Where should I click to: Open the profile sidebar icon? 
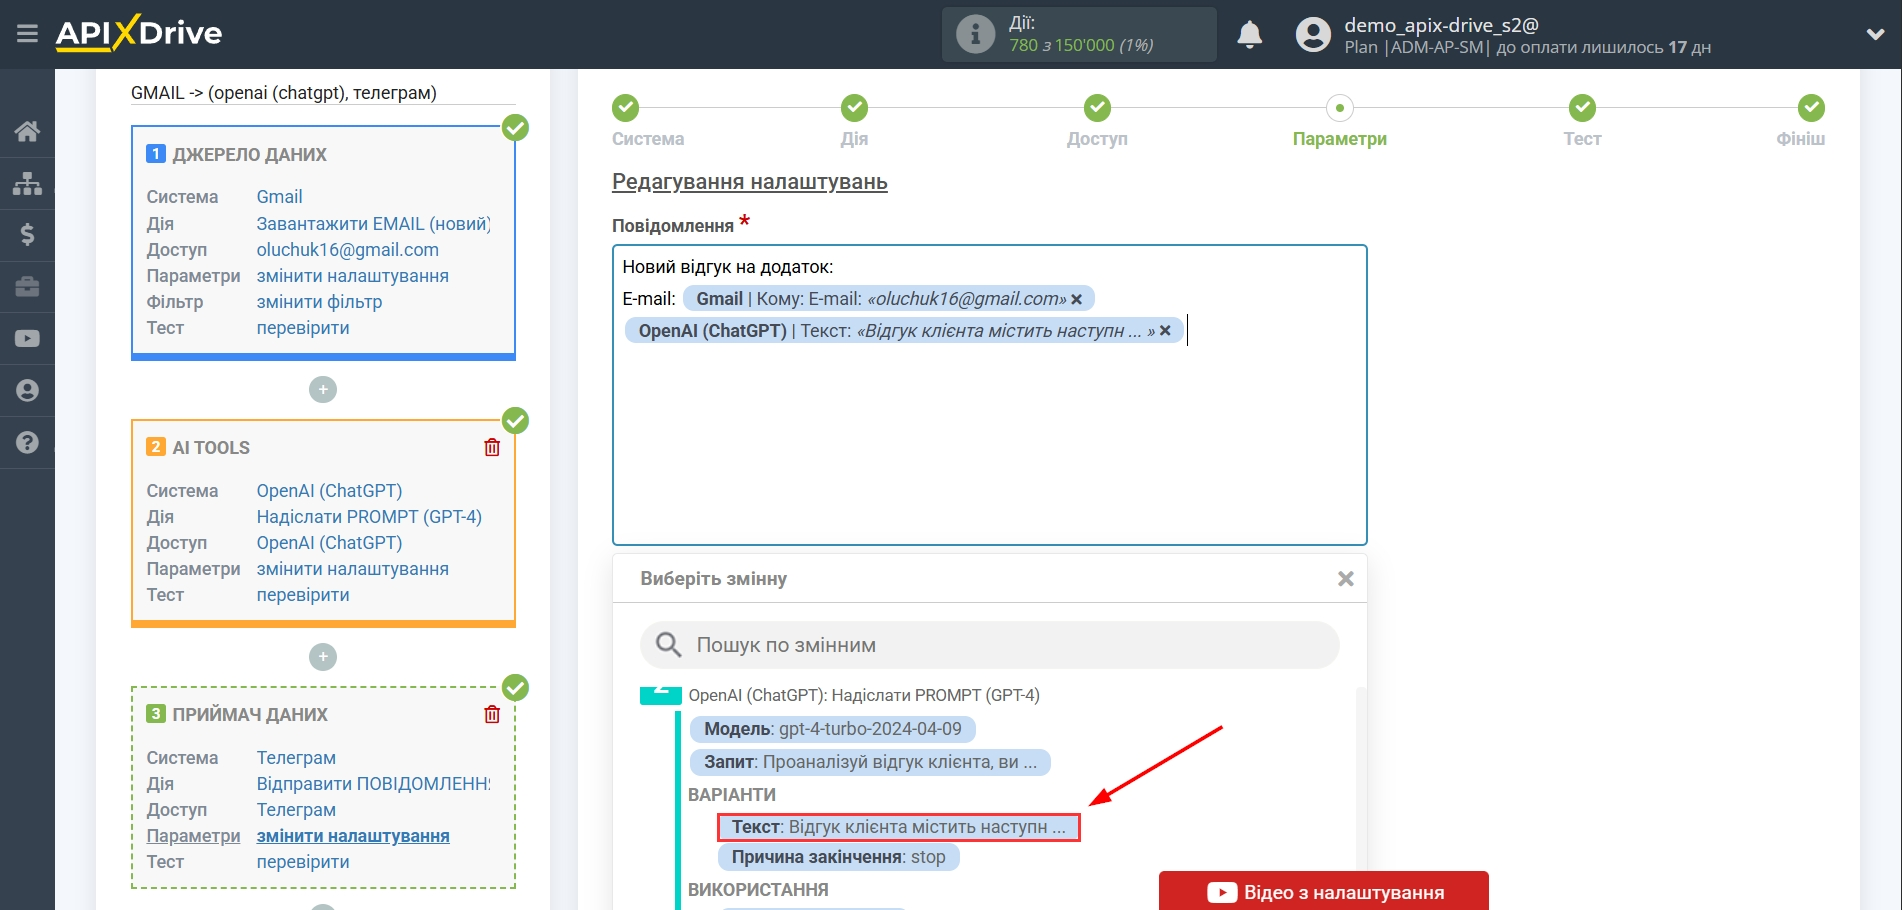pyautogui.click(x=27, y=391)
